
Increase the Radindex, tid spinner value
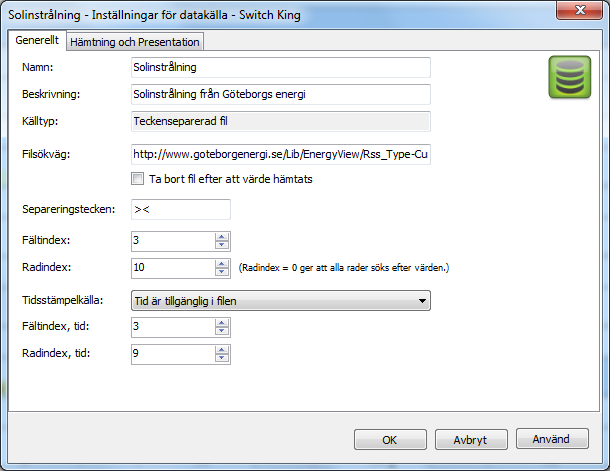coord(221,350)
